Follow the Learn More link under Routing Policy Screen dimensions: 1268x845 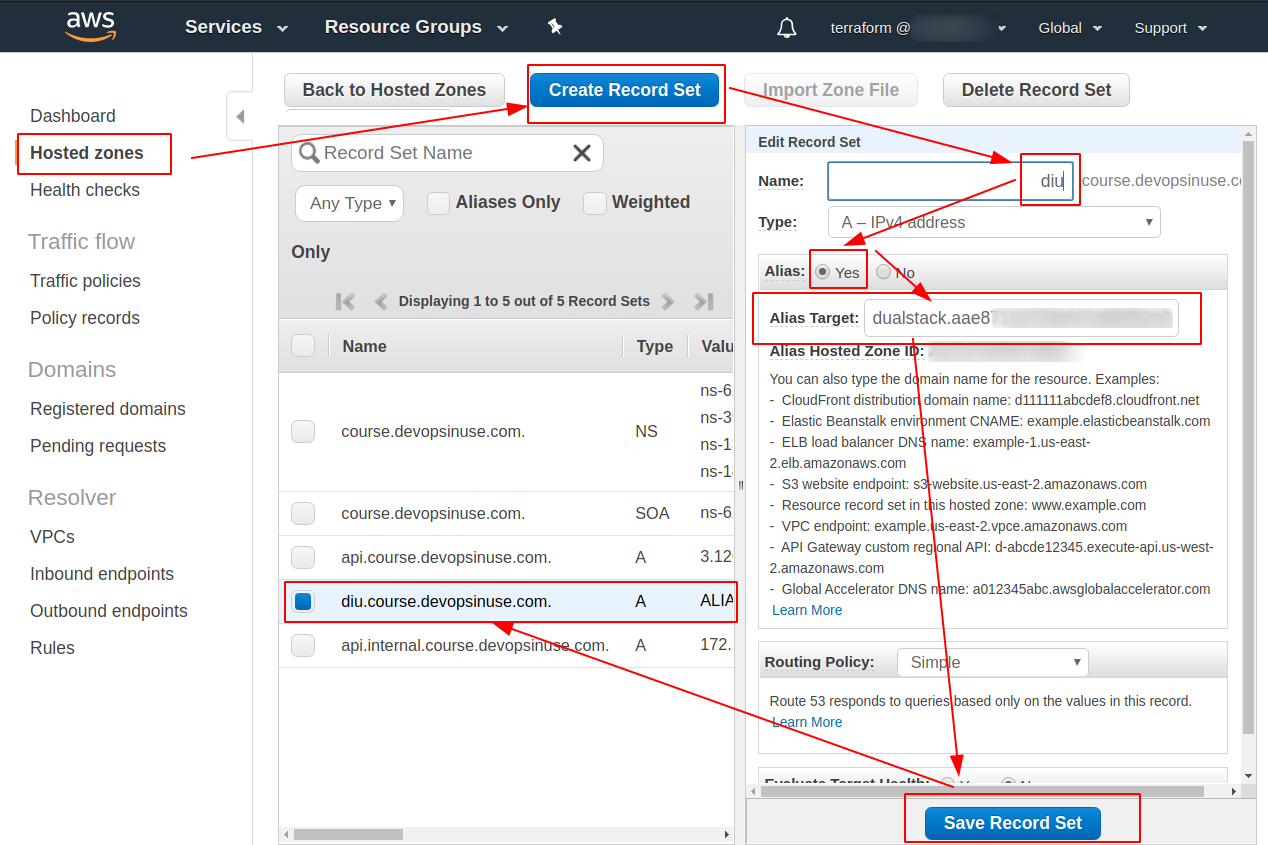click(807, 722)
